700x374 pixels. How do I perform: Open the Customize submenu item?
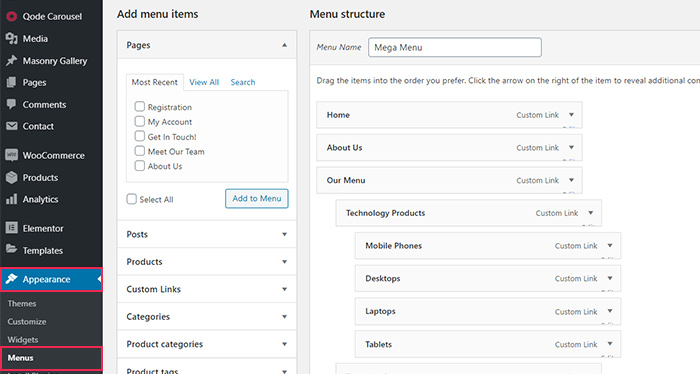point(27,321)
